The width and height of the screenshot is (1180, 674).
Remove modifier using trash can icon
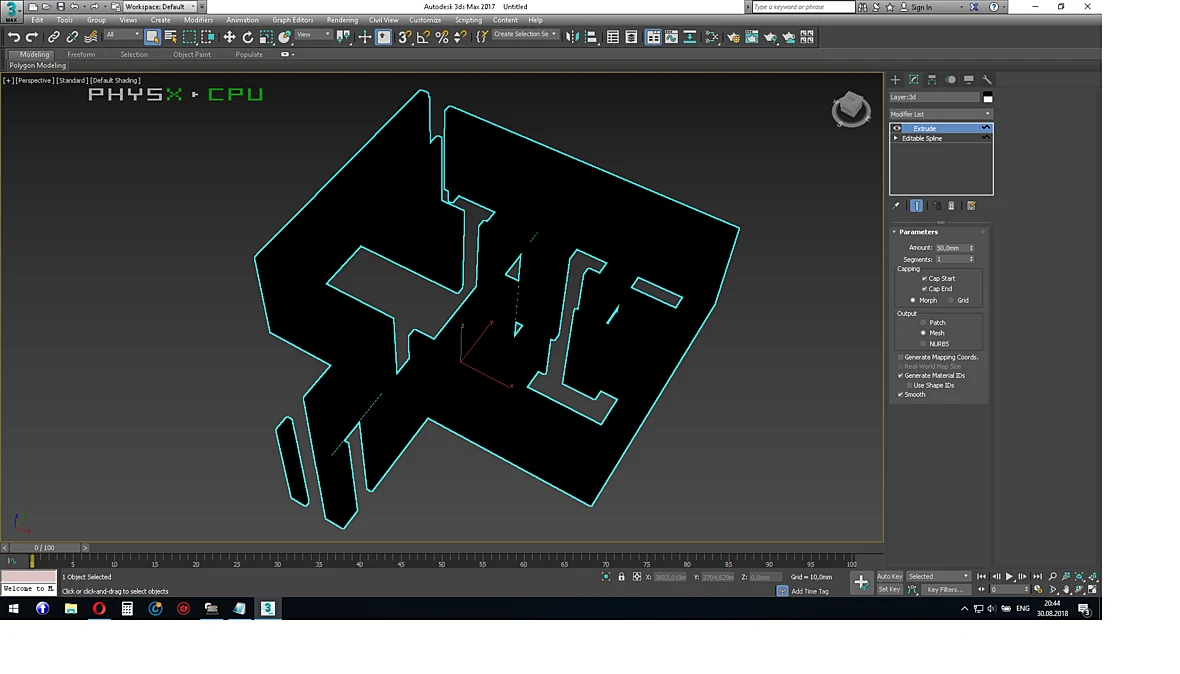click(x=951, y=205)
